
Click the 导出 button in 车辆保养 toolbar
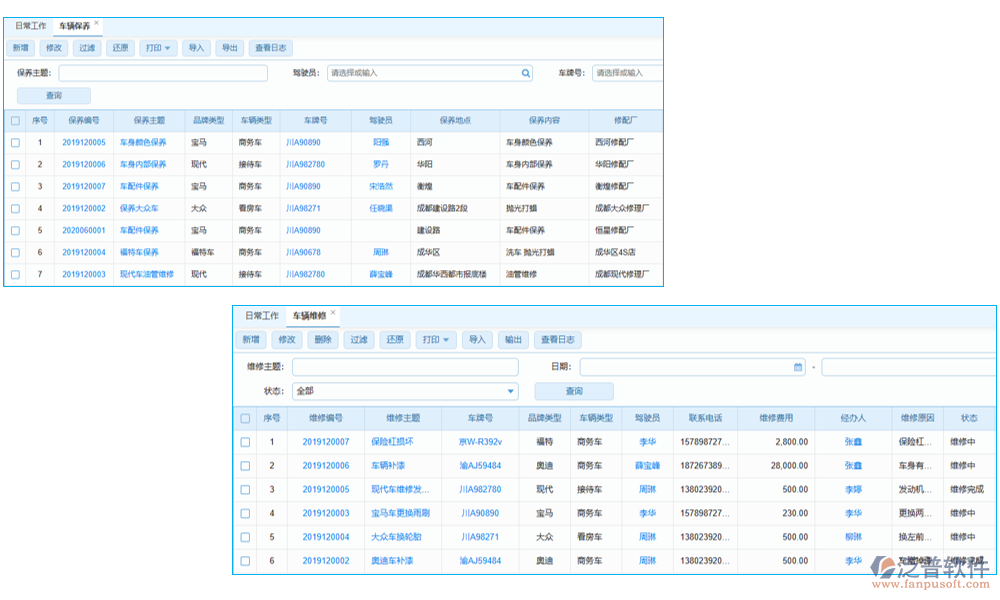[x=230, y=47]
